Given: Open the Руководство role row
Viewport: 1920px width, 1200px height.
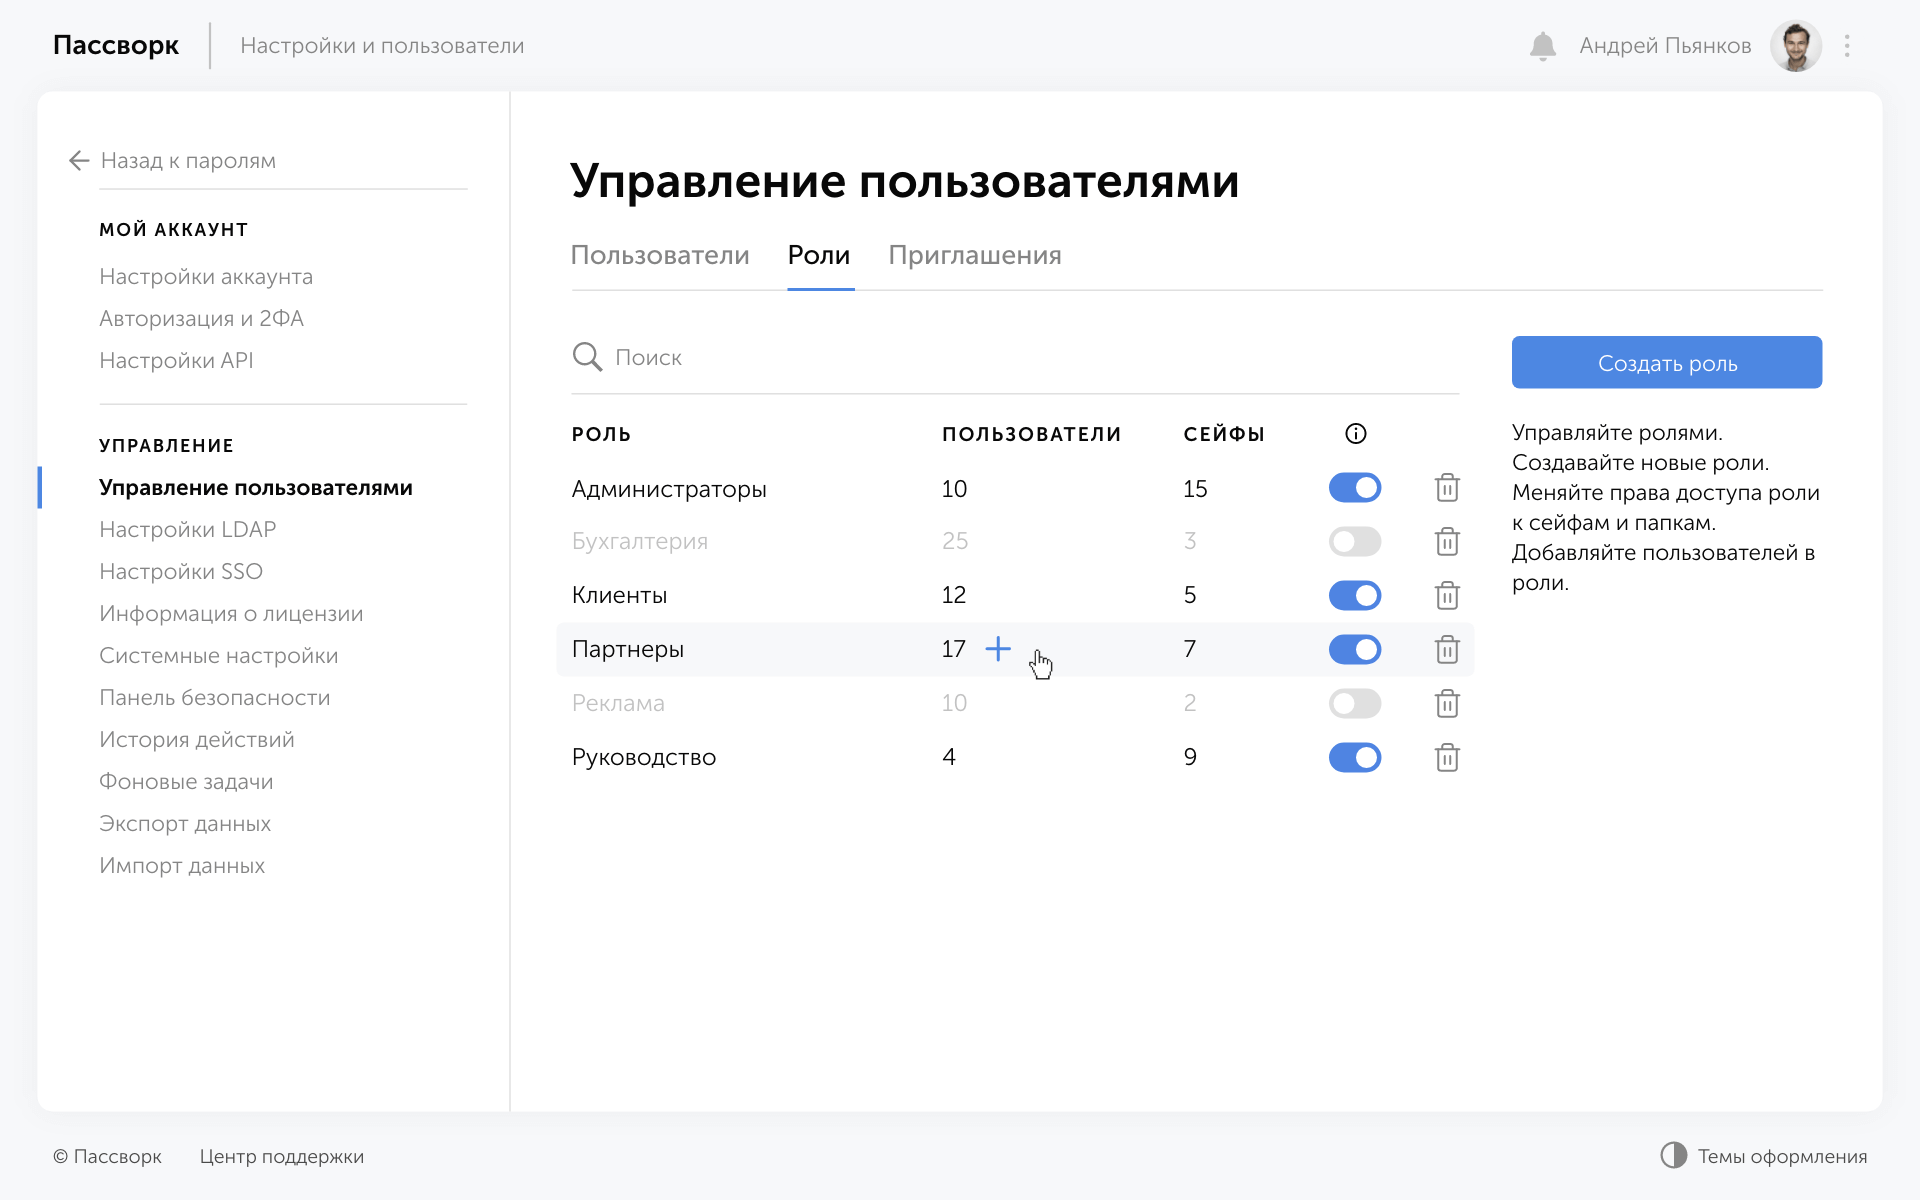Looking at the screenshot, I should pyautogui.click(x=1015, y=758).
